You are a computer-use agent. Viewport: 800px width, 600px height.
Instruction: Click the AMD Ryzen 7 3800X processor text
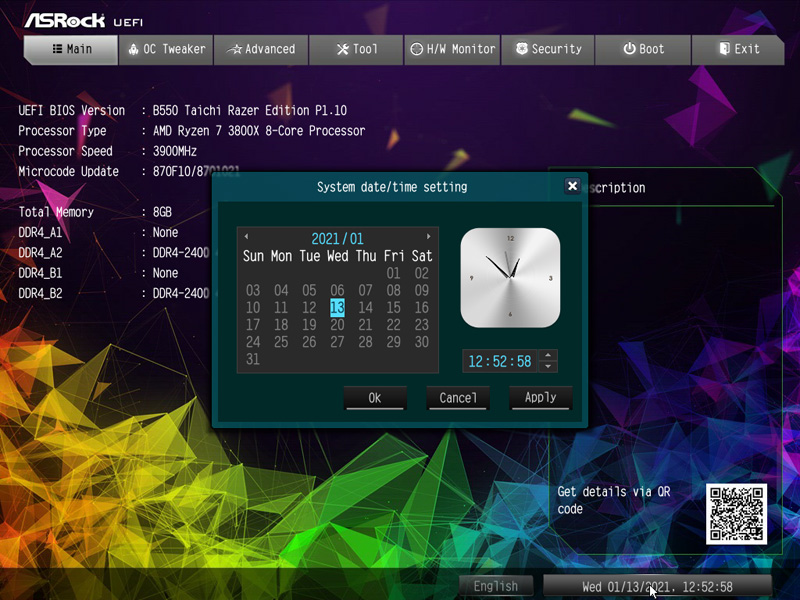pos(259,131)
